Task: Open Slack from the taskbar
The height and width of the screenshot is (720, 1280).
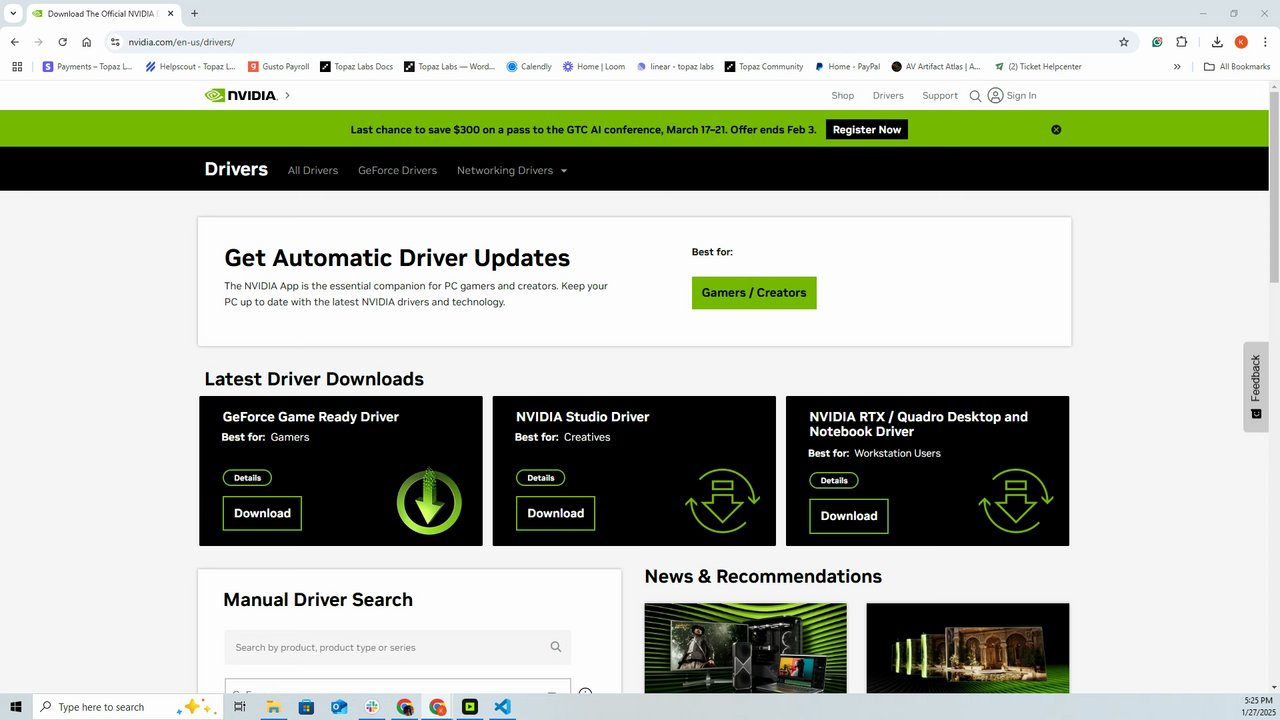Action: pos(372,707)
